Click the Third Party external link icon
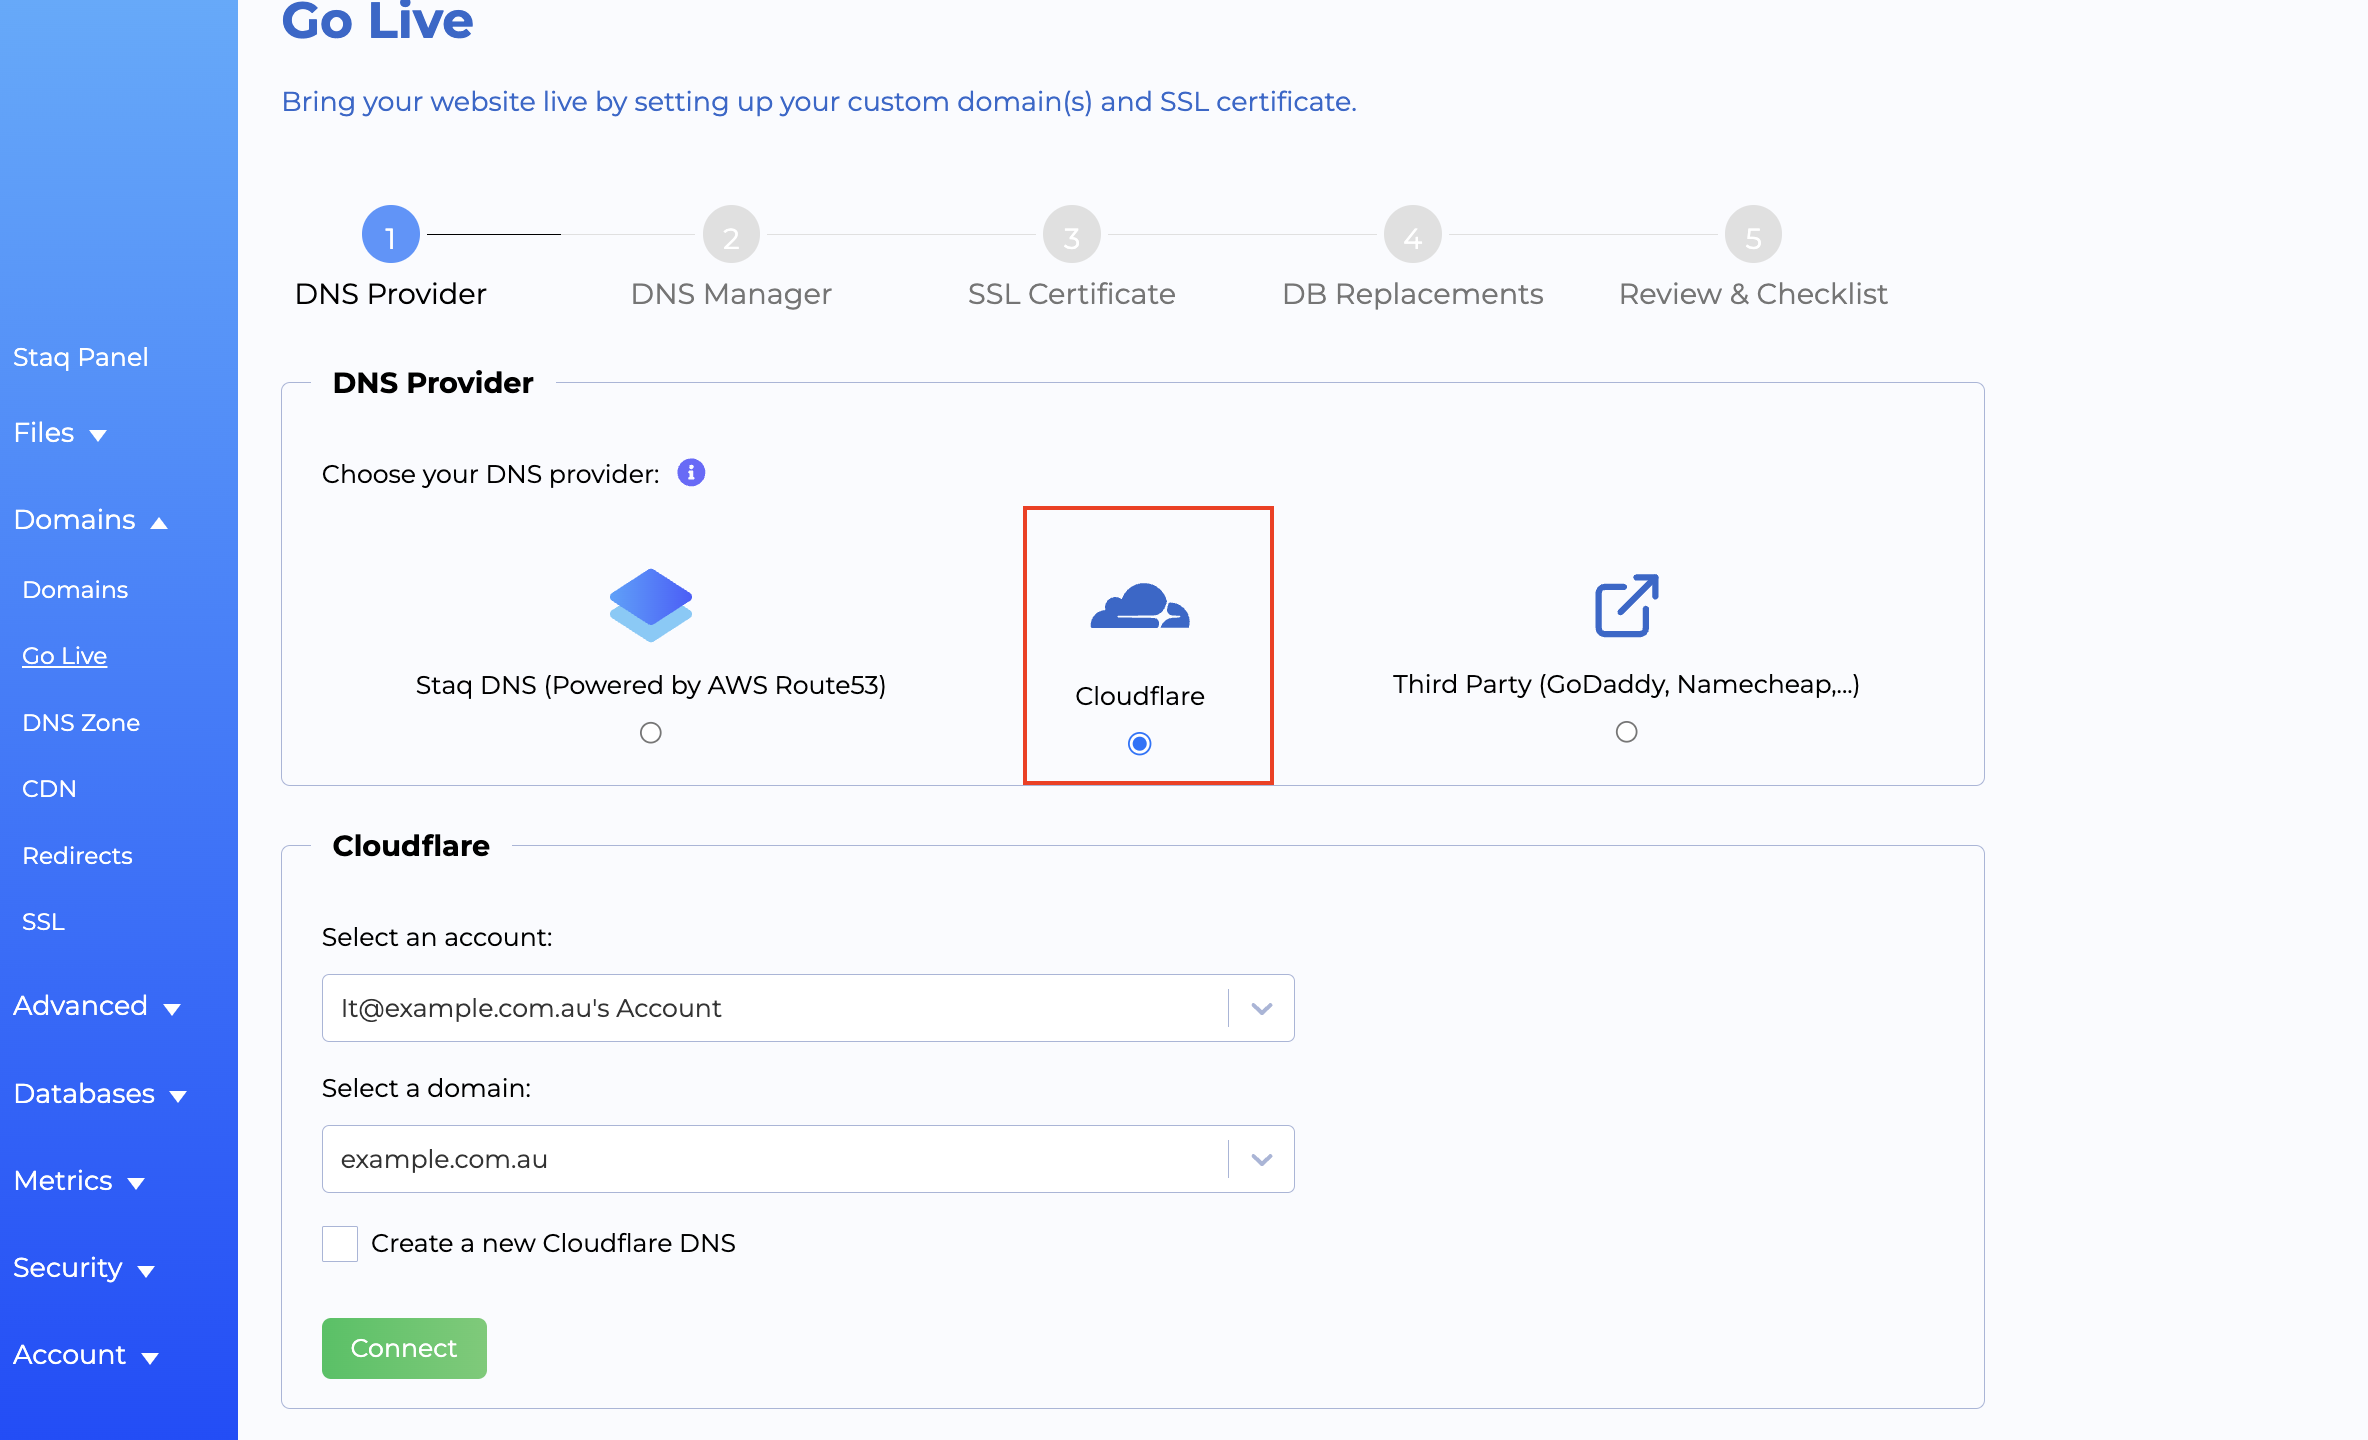Viewport: 2368px width, 1440px height. 1626,604
